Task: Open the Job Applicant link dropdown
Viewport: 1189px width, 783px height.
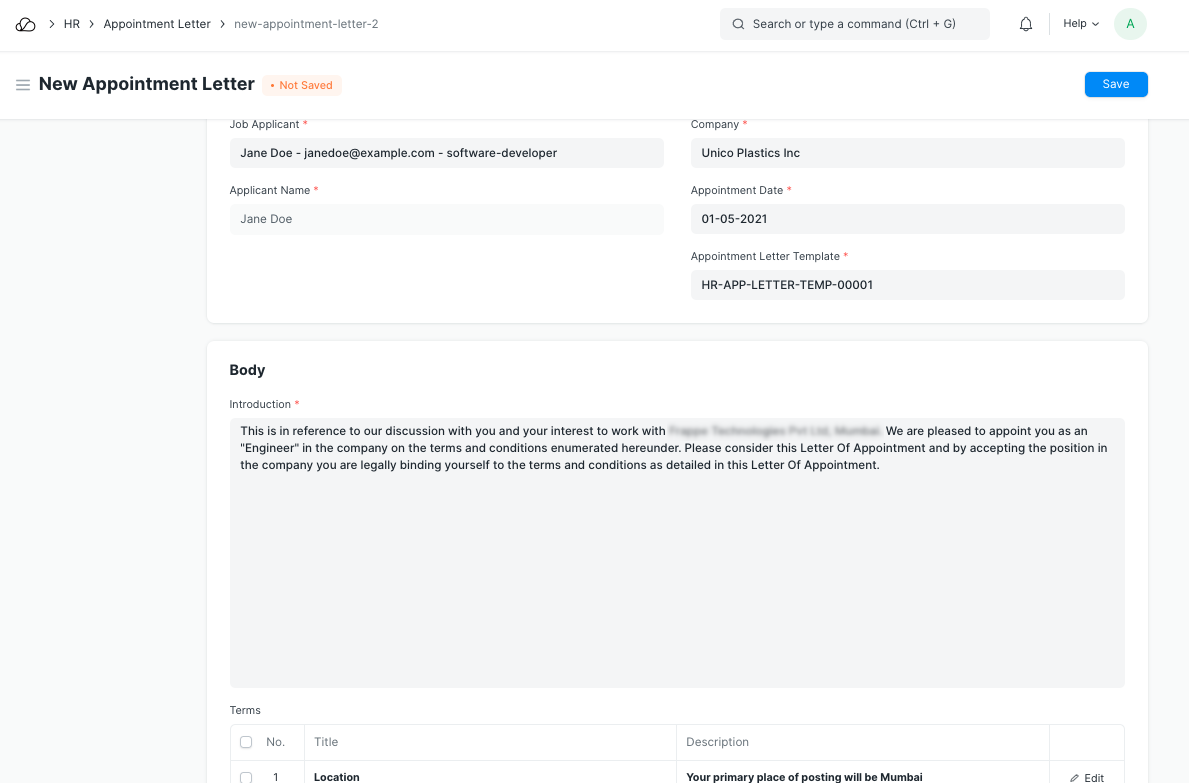Action: tap(446, 153)
